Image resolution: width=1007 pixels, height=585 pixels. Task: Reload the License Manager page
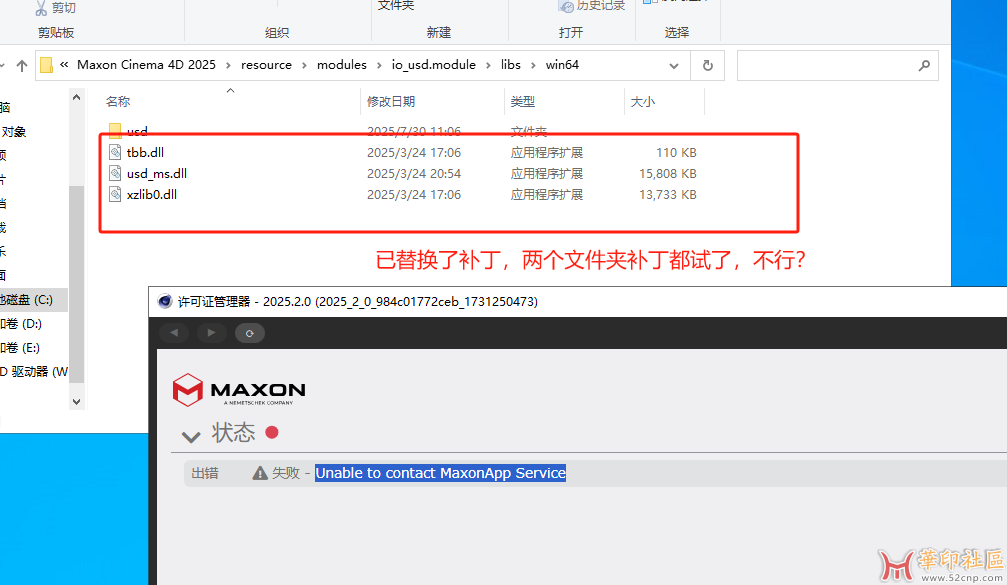(x=250, y=333)
